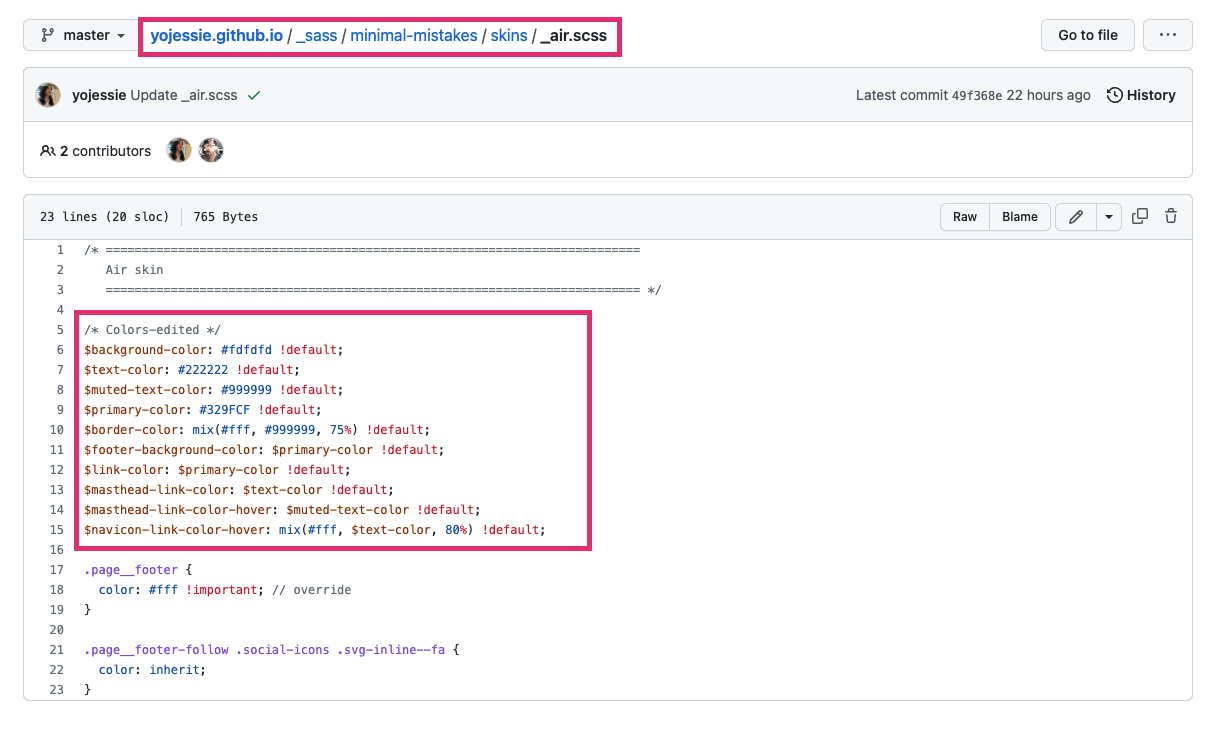This screenshot has height=736, width=1217.
Task: Click the $navicon-link-color-hover variable
Action: [174, 530]
